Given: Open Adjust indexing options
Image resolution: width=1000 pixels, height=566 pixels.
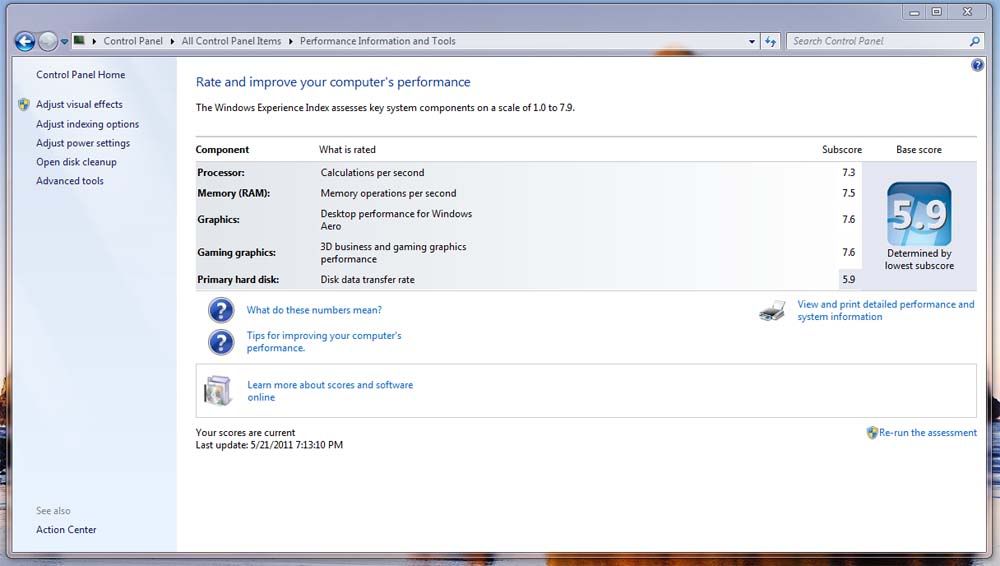Looking at the screenshot, I should point(87,124).
